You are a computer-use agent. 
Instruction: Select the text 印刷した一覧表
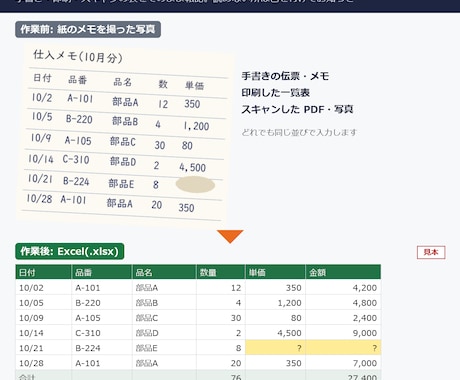pyautogui.click(x=276, y=92)
